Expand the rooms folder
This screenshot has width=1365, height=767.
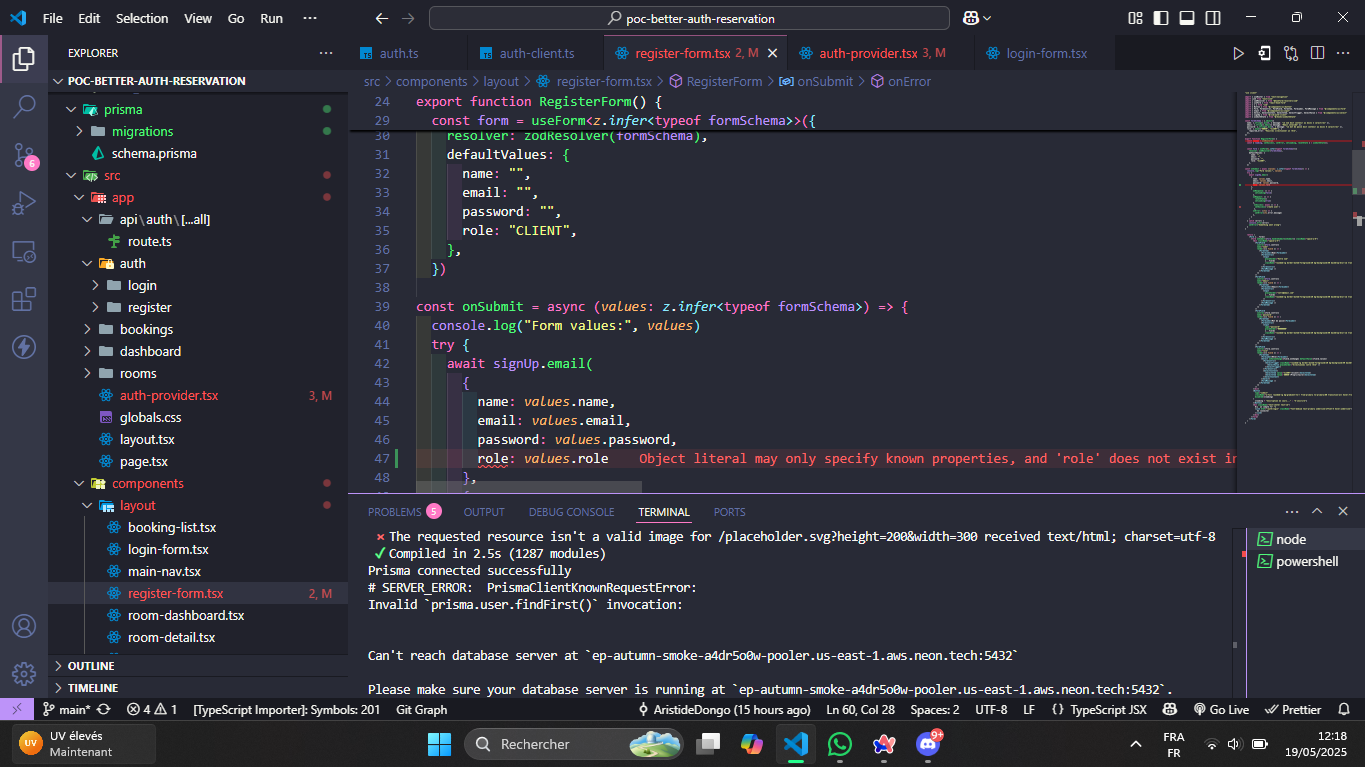pos(138,373)
